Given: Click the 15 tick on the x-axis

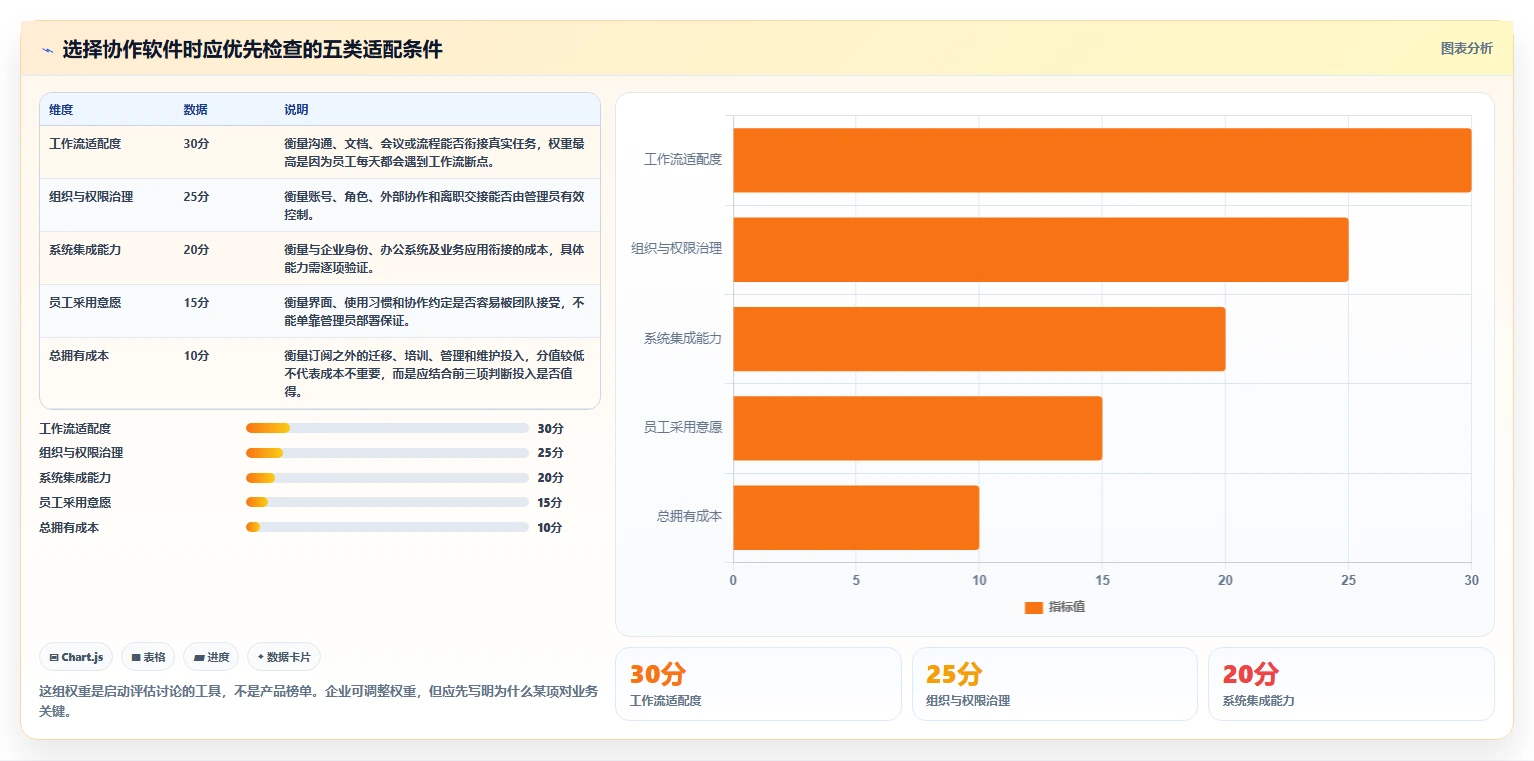Looking at the screenshot, I should (x=1102, y=580).
